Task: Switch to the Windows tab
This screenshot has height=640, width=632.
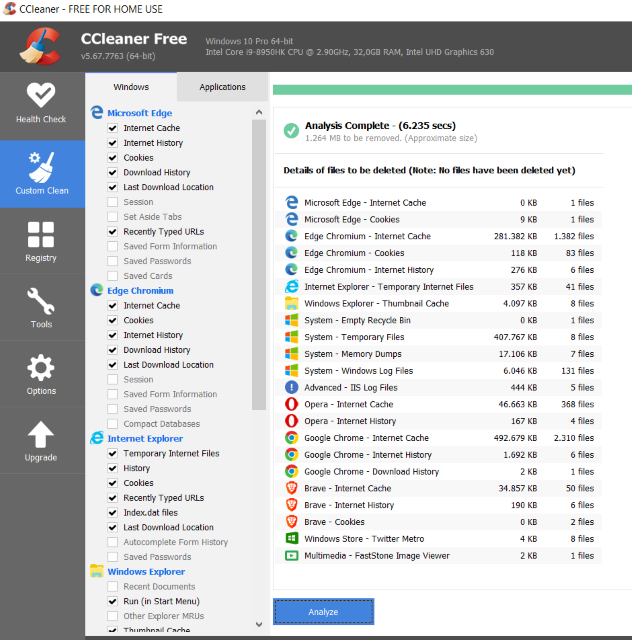Action: (x=131, y=87)
